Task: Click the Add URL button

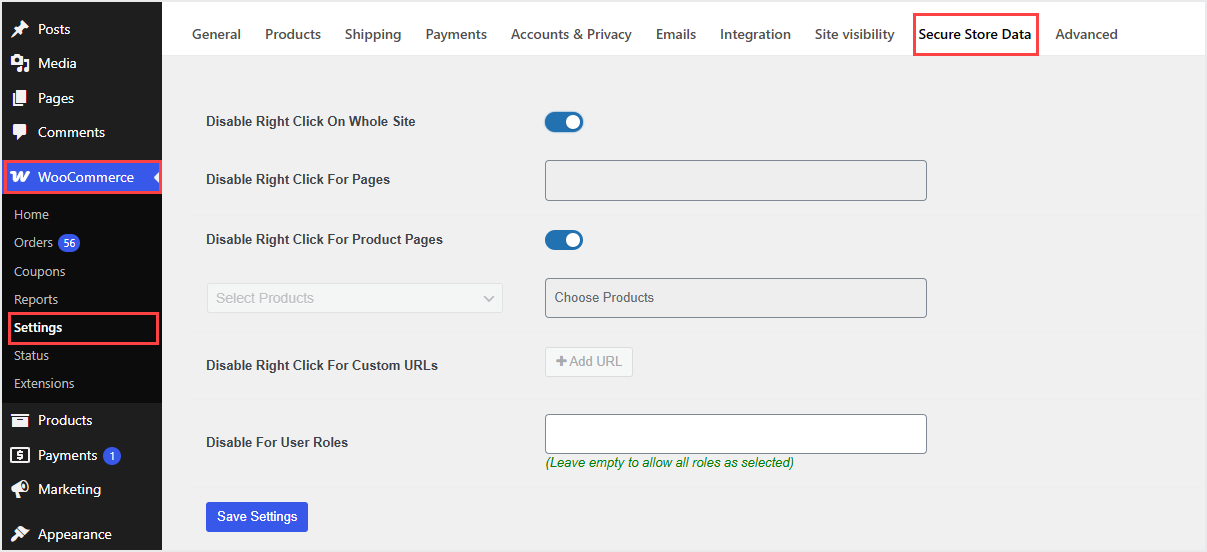Action: [x=589, y=362]
